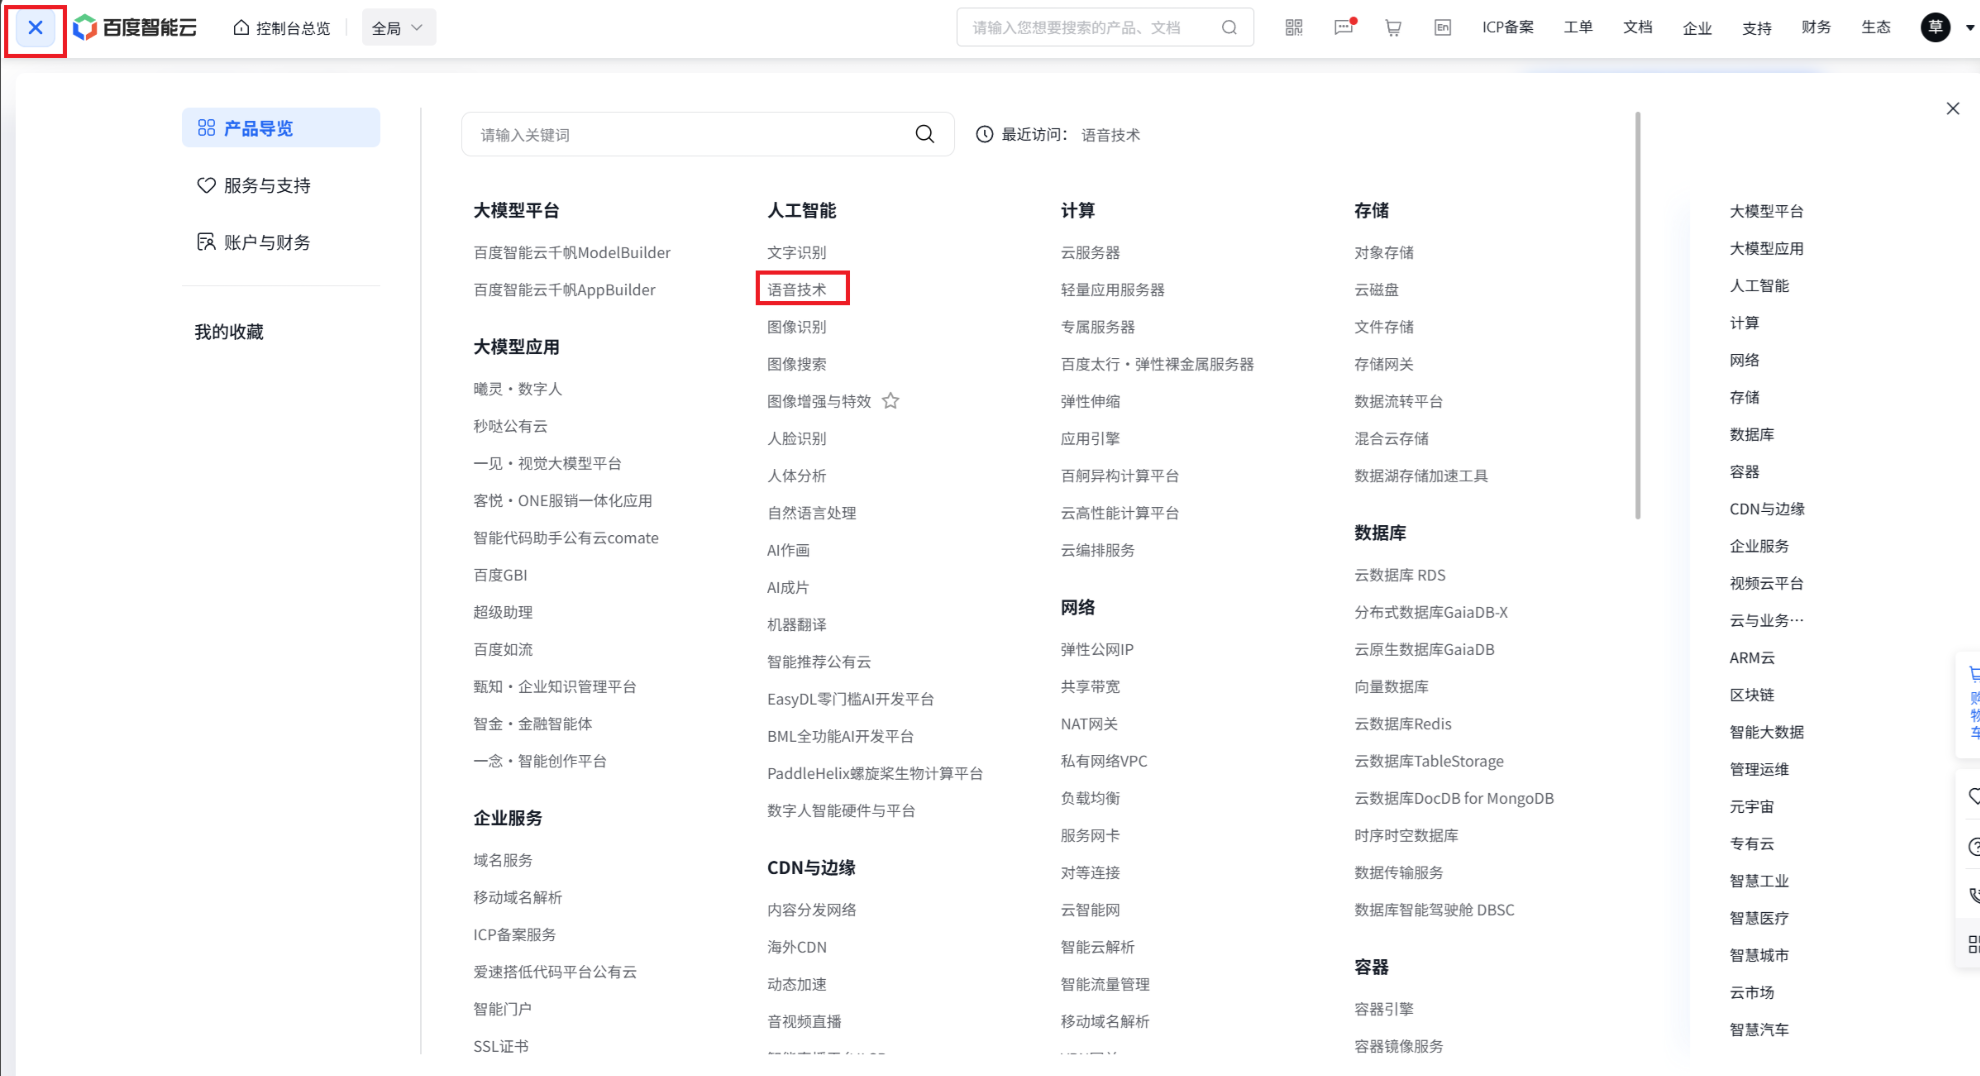Viewport: 1980px width, 1076px height.
Task: Jump to 元宇宙 in the right category index
Action: click(x=1752, y=807)
